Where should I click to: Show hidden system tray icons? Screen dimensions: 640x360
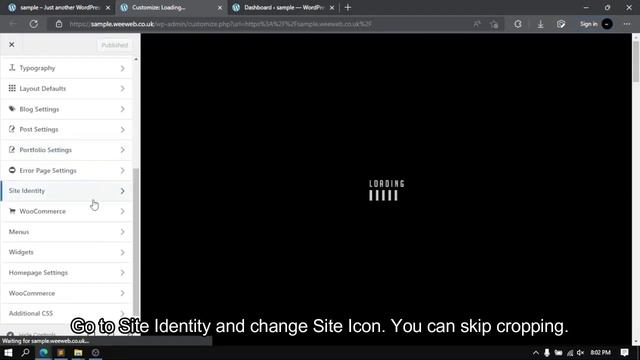point(536,353)
